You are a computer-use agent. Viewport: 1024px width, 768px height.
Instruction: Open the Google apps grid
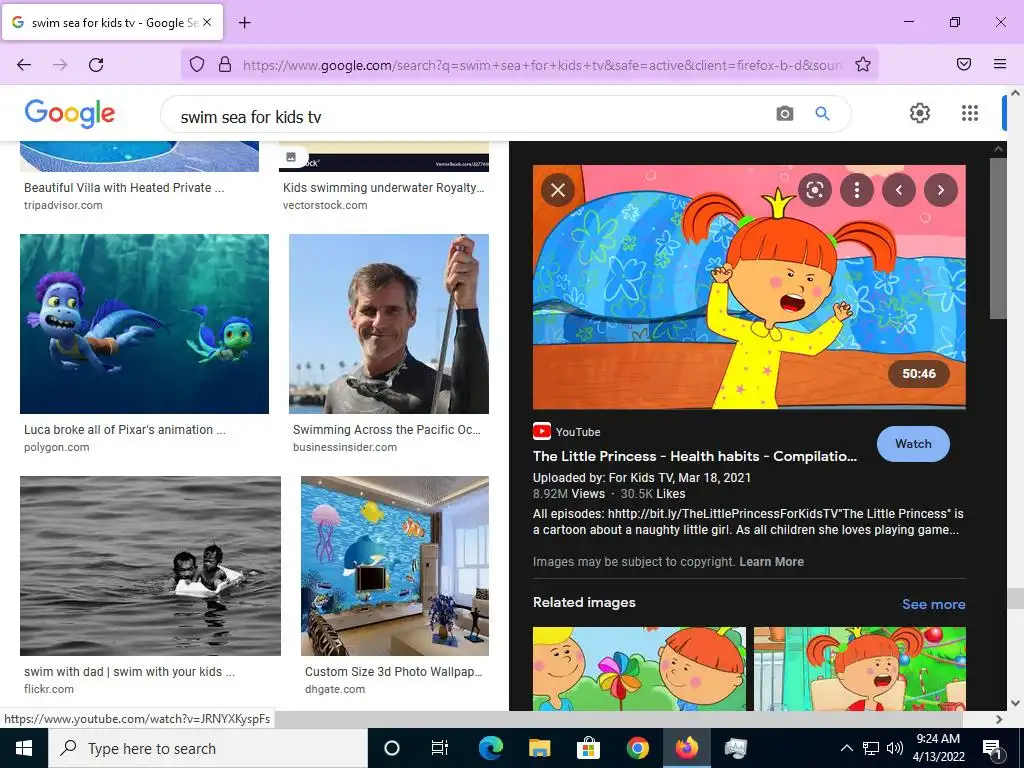[x=970, y=113]
